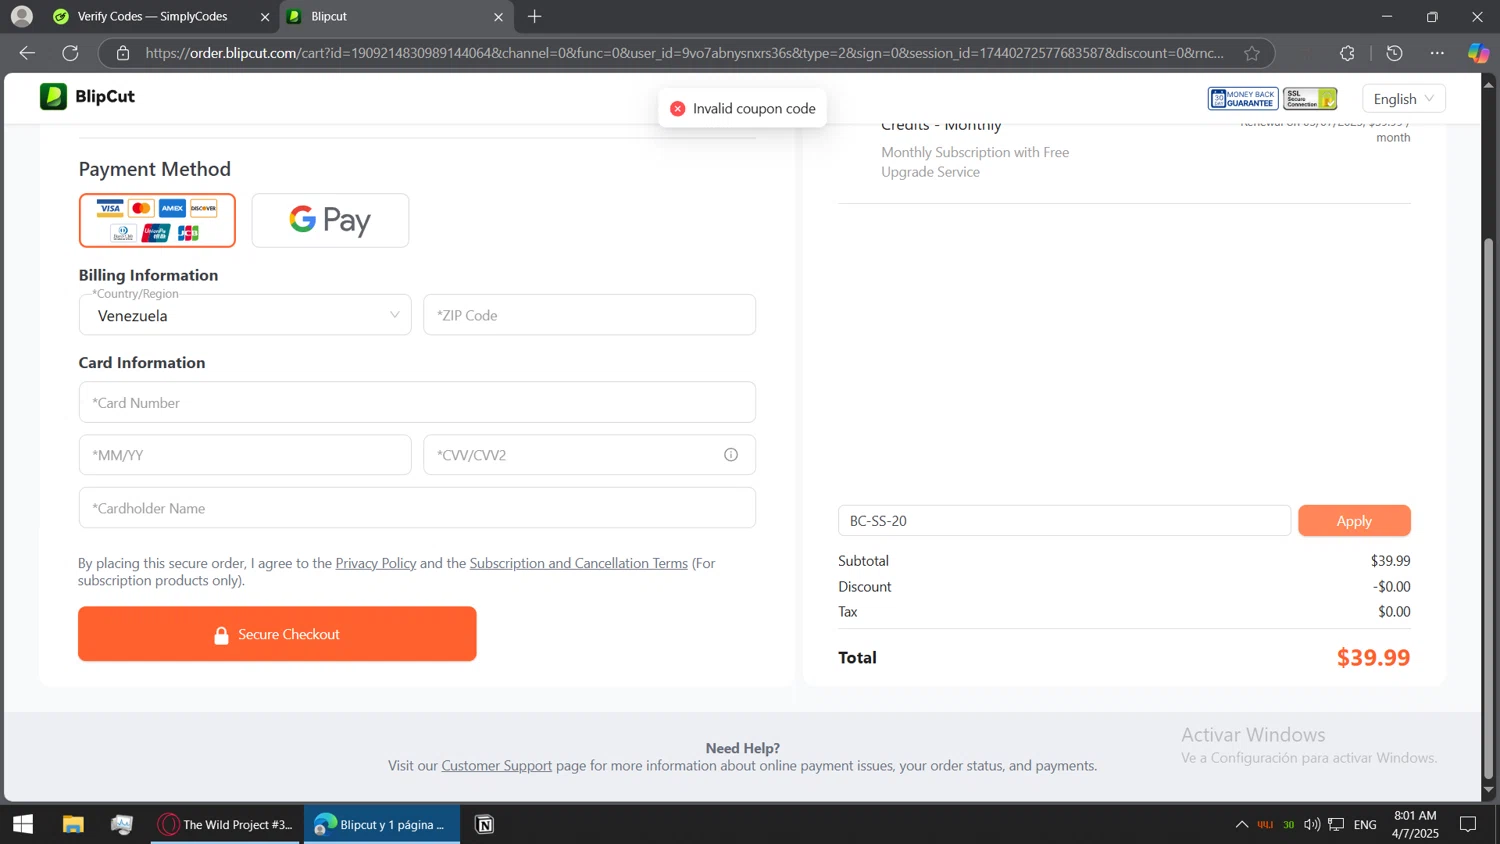Focus the MM/YY expiry field
This screenshot has width=1500, height=844.
pos(245,455)
